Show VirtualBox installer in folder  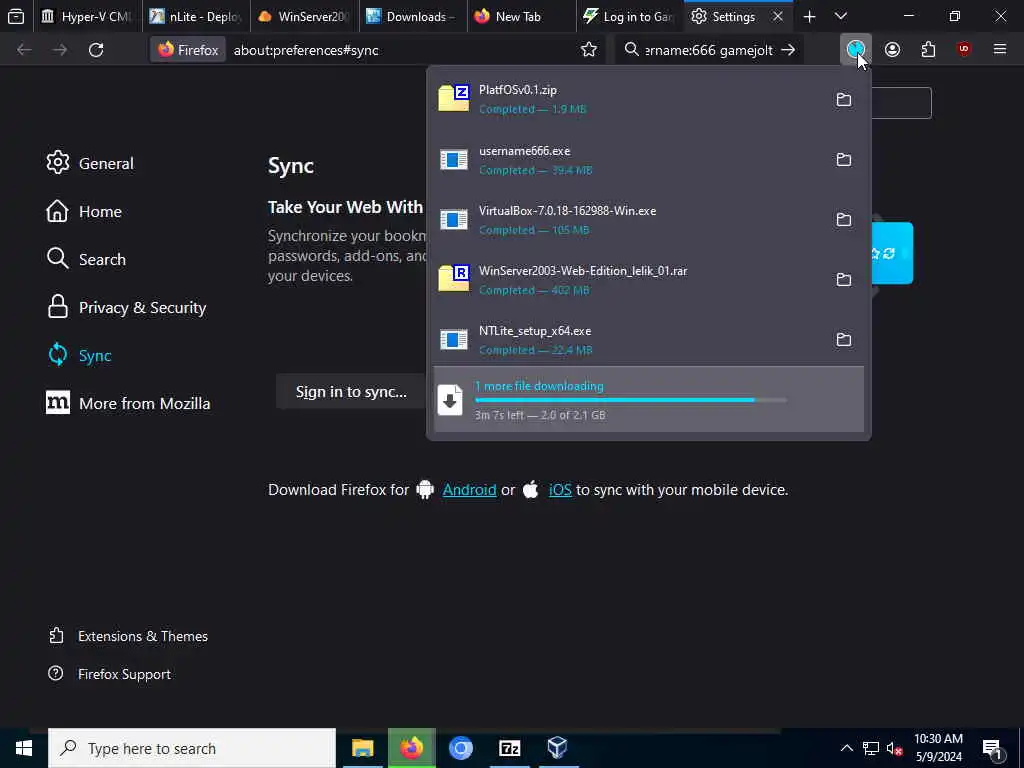[844, 219]
